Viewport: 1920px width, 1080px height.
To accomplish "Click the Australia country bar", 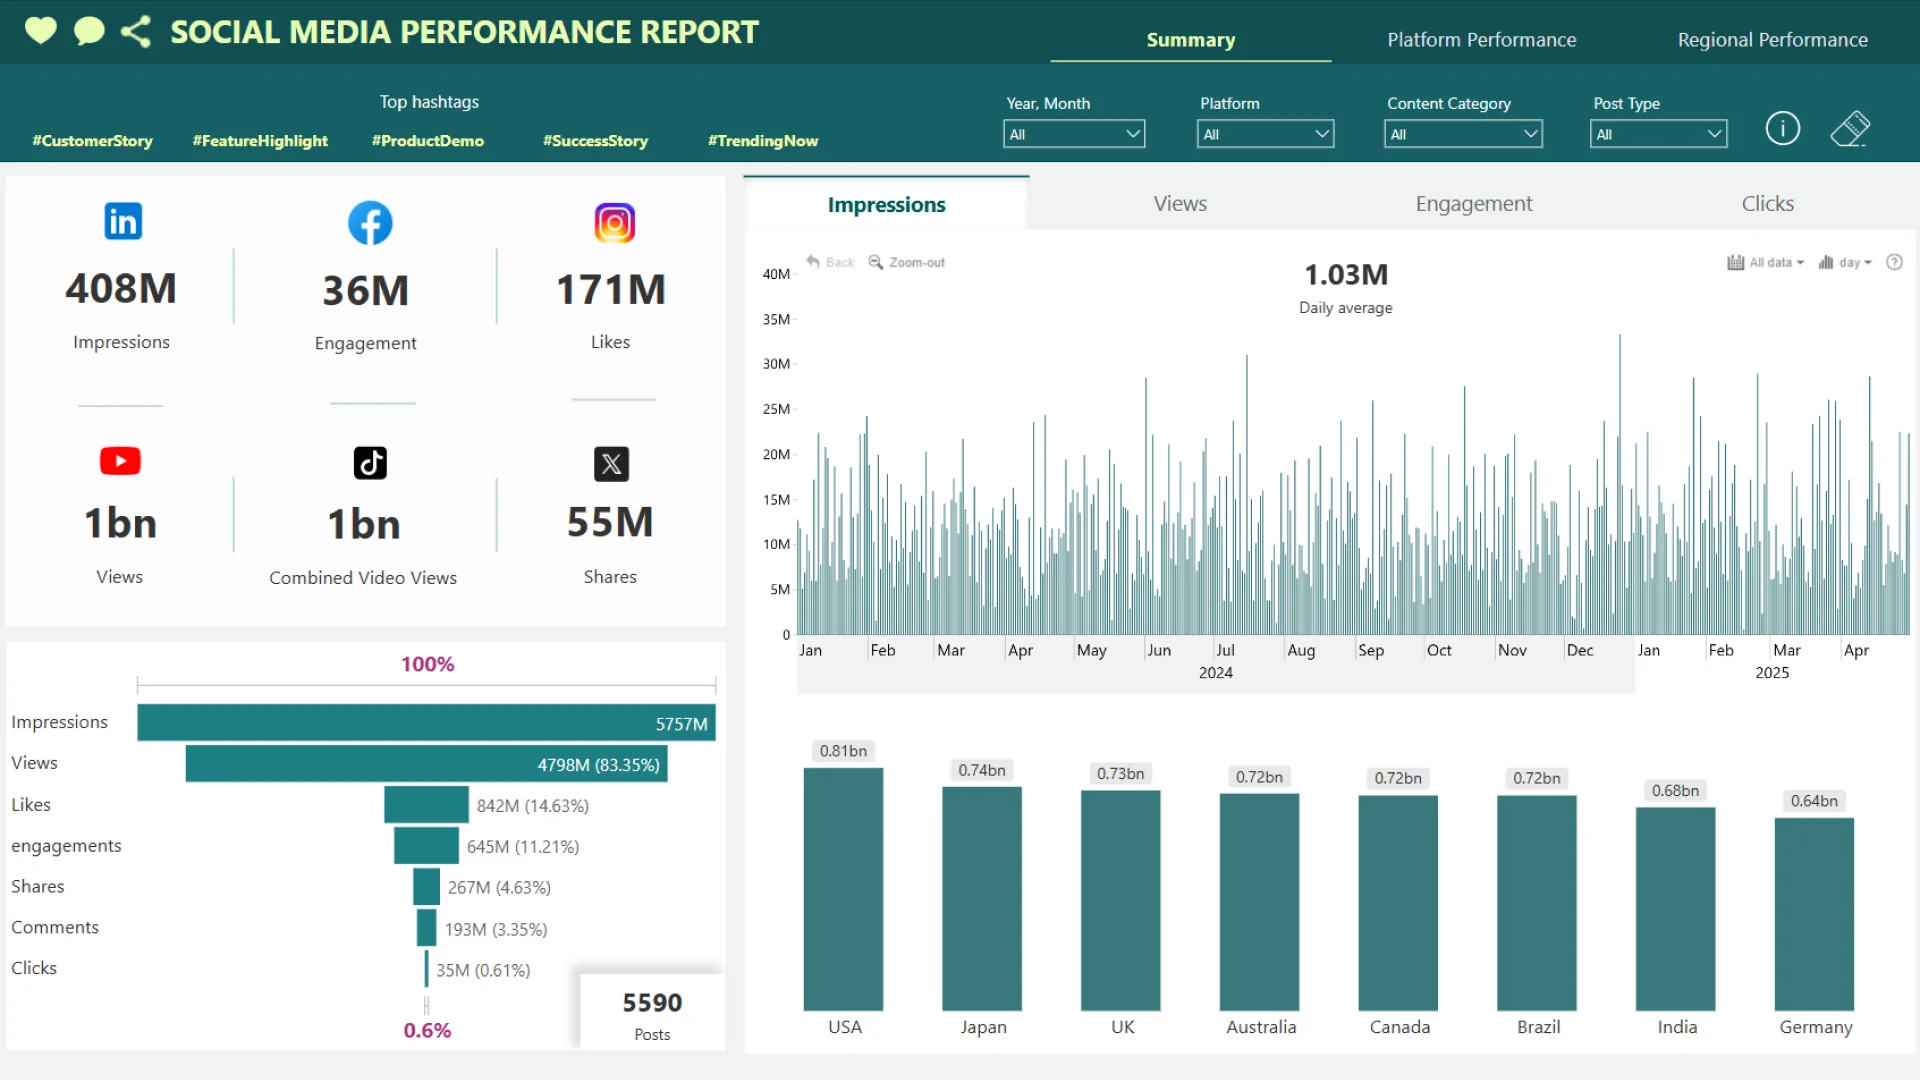I will click(1259, 902).
